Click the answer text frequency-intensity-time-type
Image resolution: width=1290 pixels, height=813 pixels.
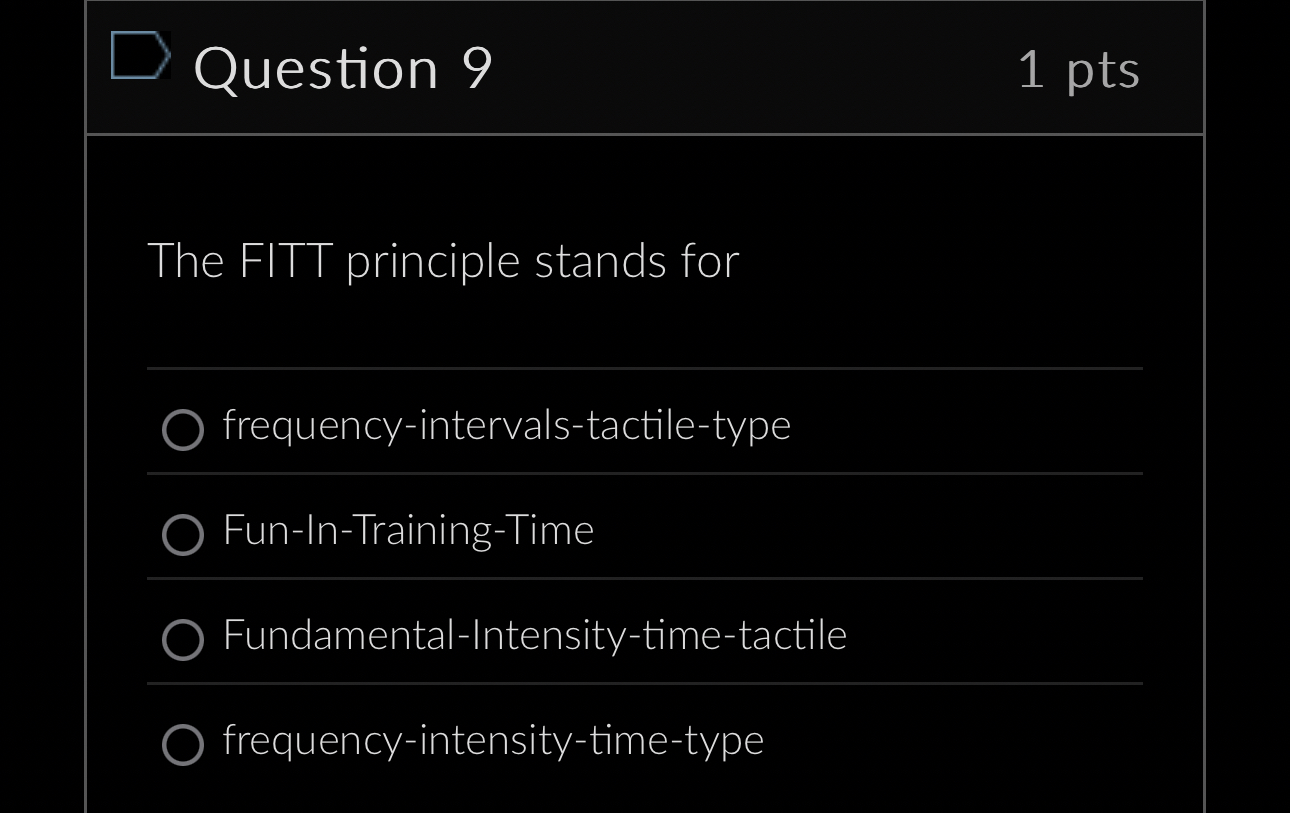coord(492,740)
